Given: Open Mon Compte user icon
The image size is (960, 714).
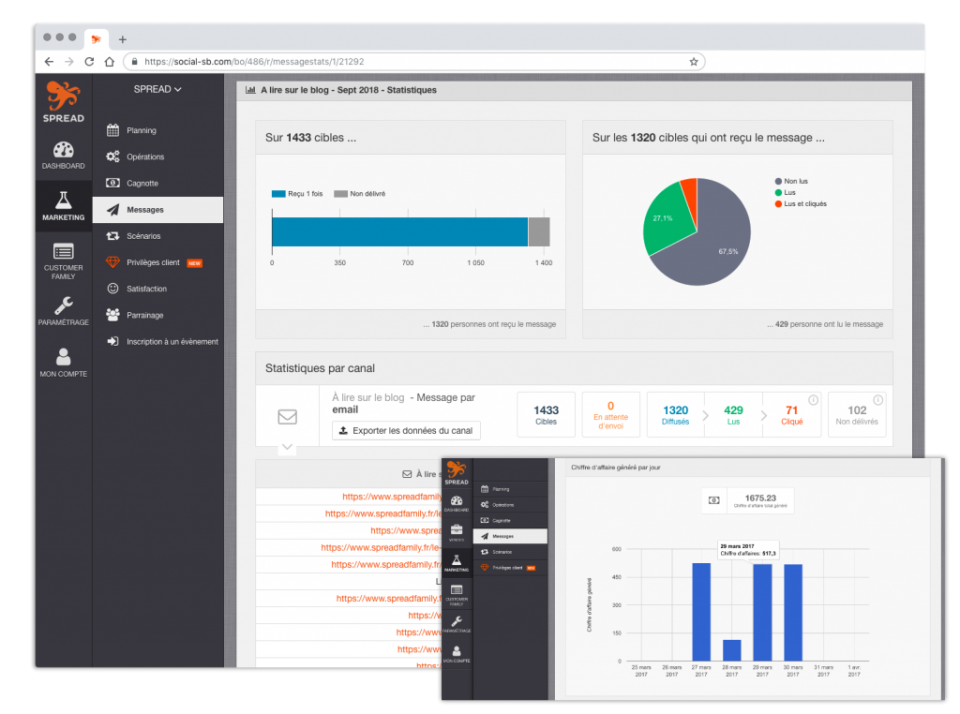Looking at the screenshot, I should (x=63, y=356).
